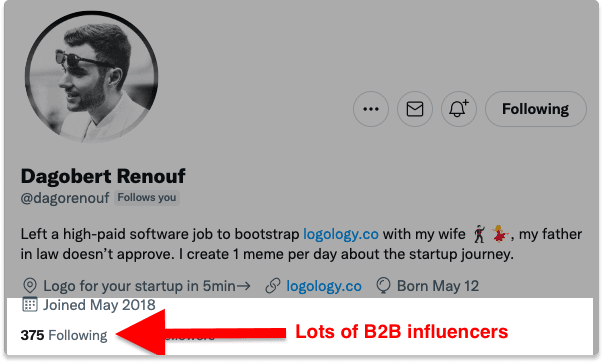Click the red Lots of B2B influencers annotation

click(401, 332)
